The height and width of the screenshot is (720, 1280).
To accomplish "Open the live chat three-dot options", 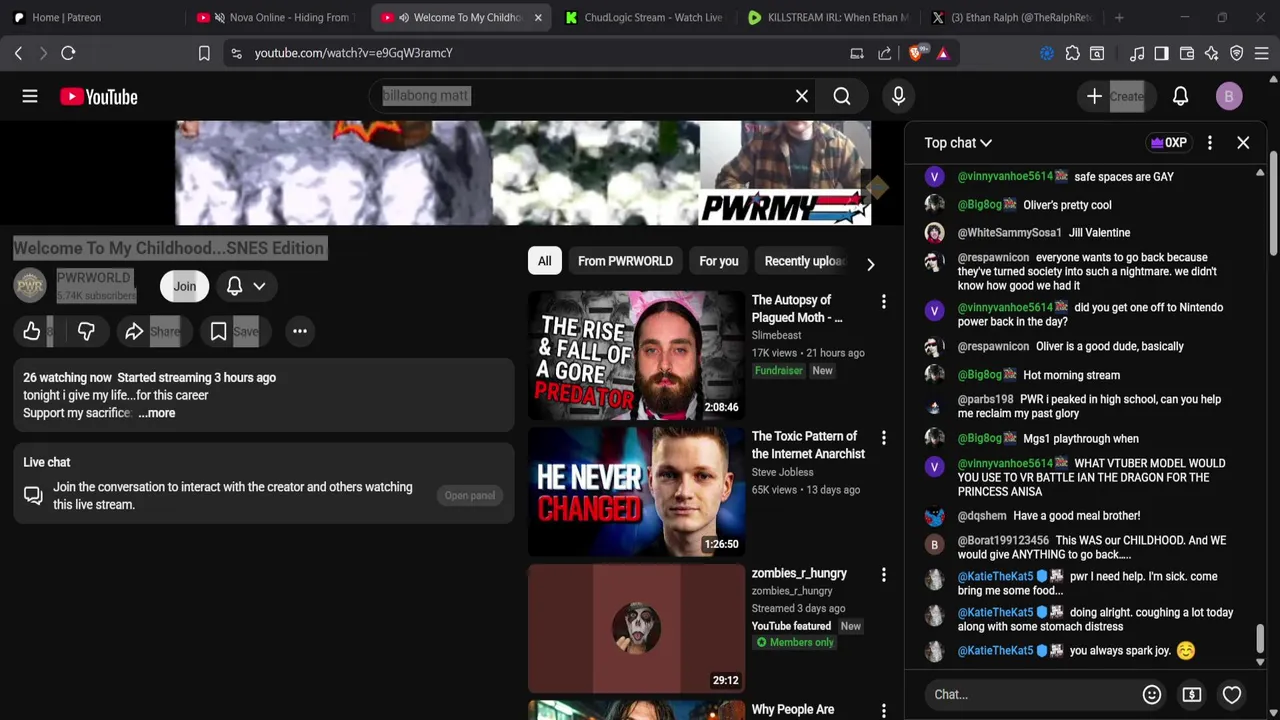I will pyautogui.click(x=1210, y=143).
